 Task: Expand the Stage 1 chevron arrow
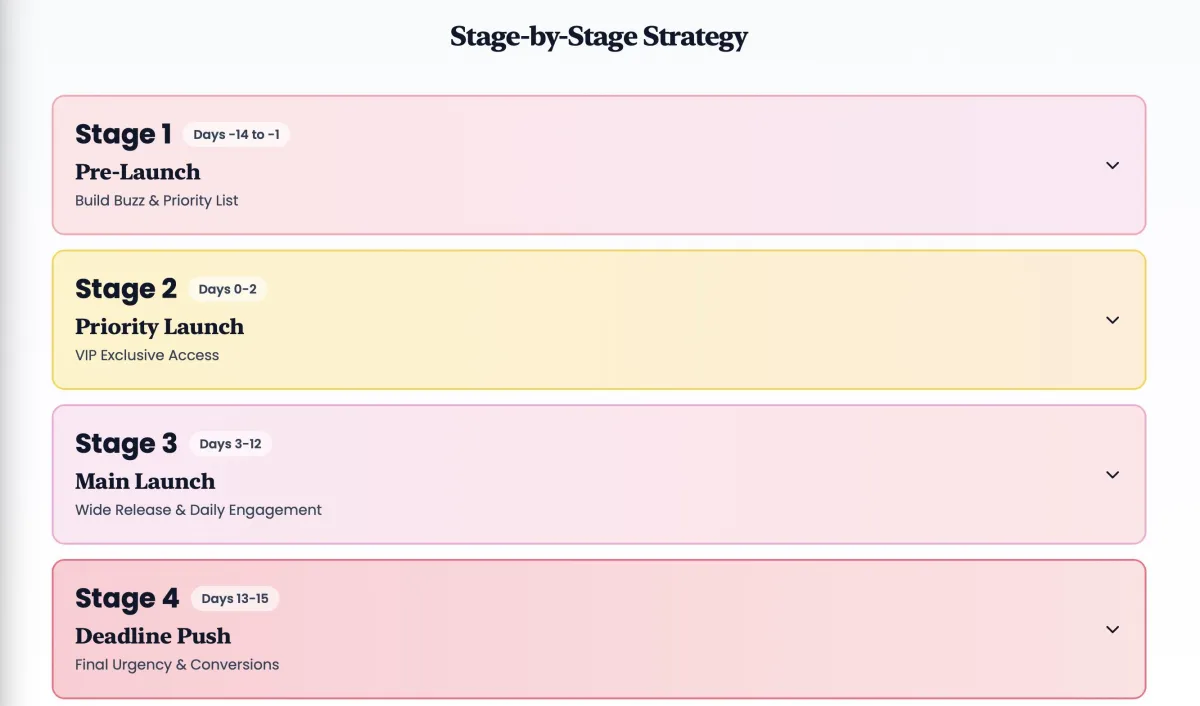point(1112,165)
